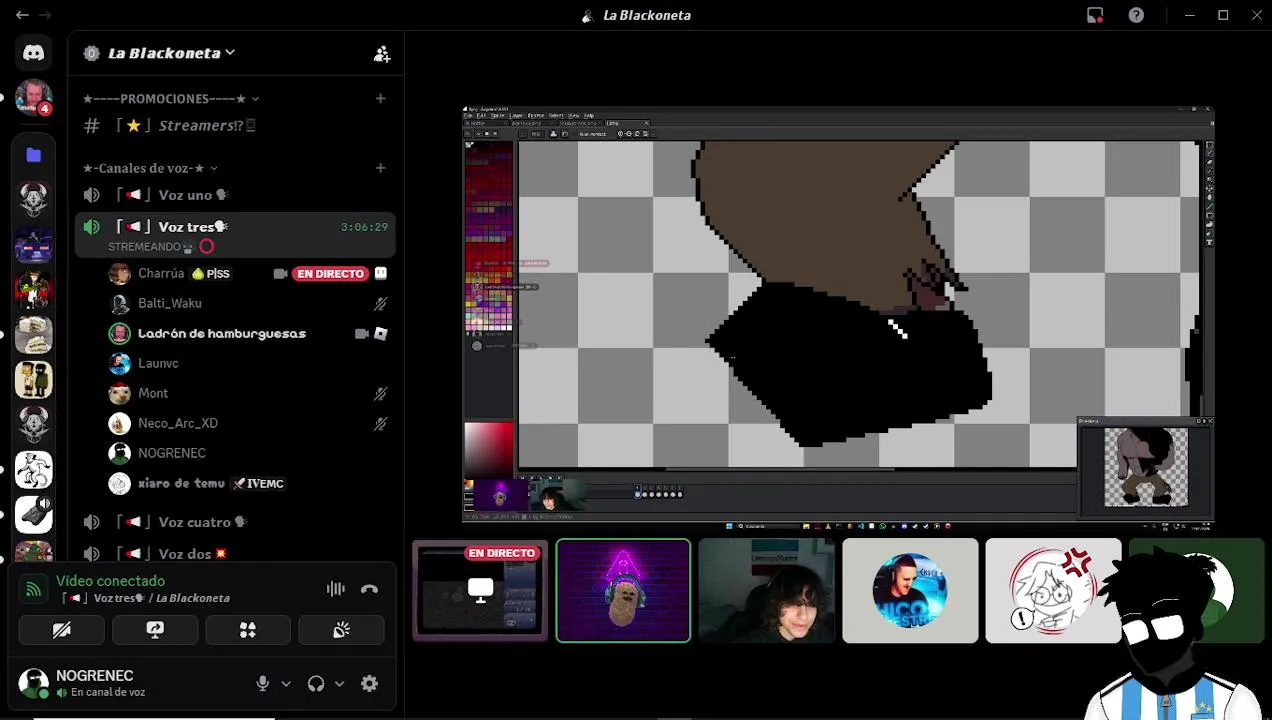
Task: Share your screen button
Action: tap(155, 630)
